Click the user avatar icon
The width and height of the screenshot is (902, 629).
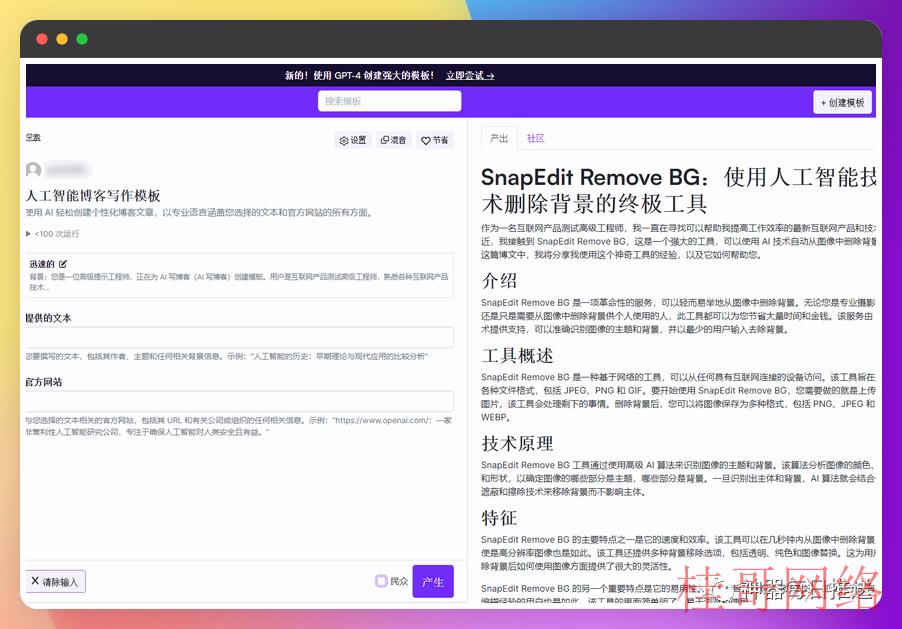click(33, 170)
